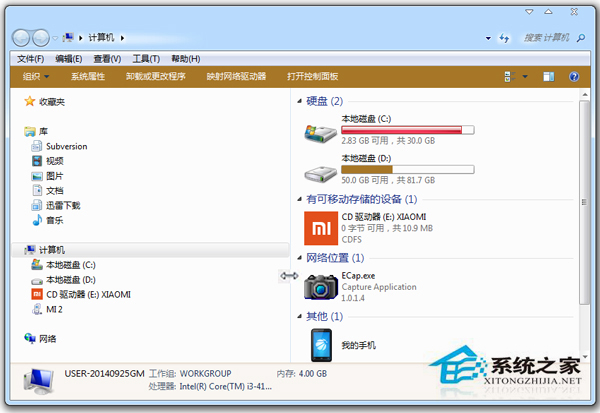Image resolution: width=600 pixels, height=413 pixels.
Task: Click the 内存: 4.00 GB status entry
Action: coord(302,374)
